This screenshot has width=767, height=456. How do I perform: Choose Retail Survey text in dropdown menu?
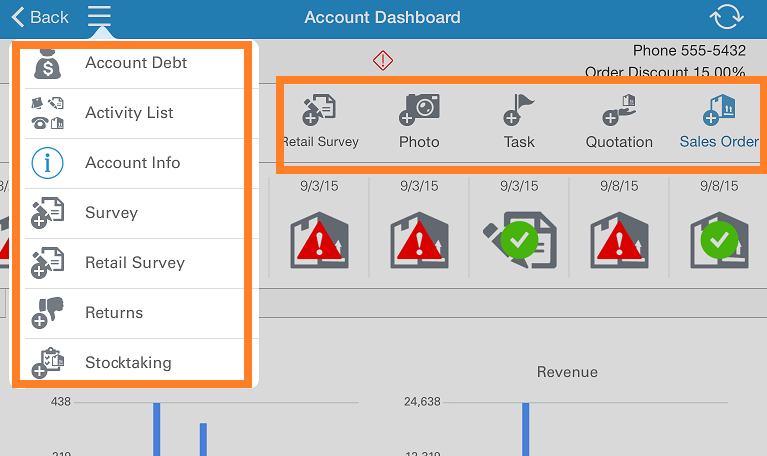pyautogui.click(x=135, y=262)
